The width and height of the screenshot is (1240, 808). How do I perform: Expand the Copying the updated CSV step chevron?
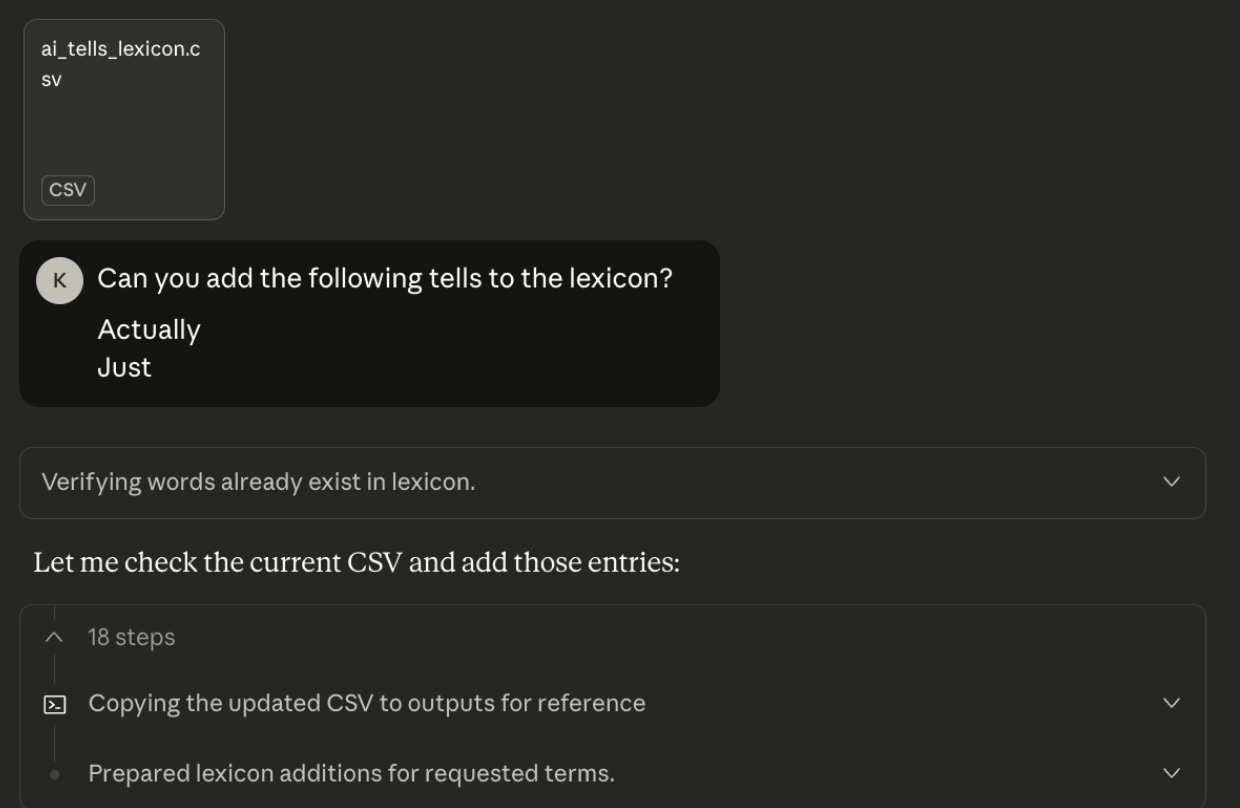(1172, 703)
